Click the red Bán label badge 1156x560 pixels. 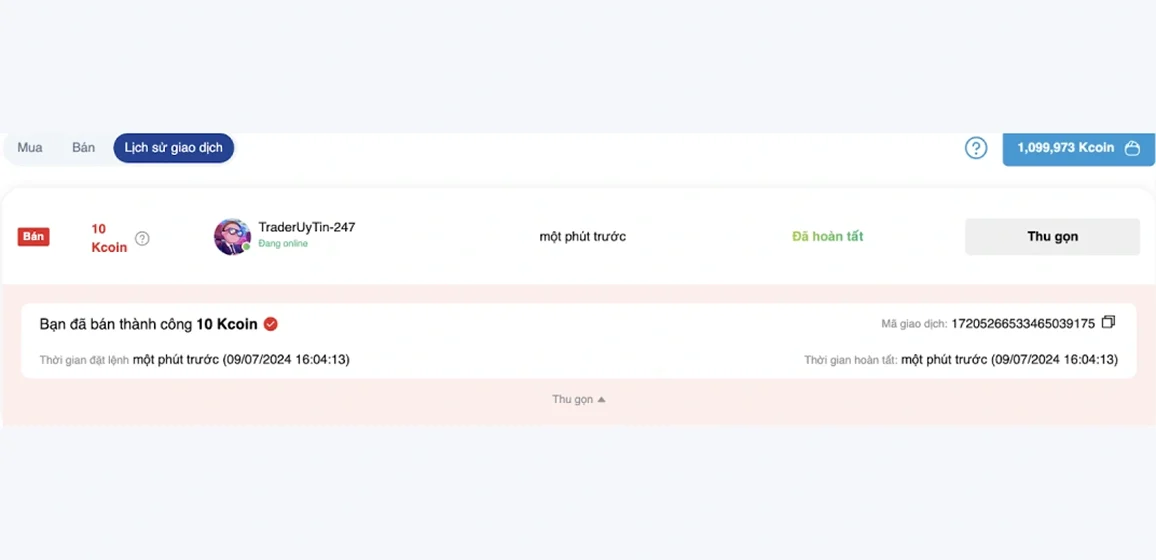coord(33,237)
